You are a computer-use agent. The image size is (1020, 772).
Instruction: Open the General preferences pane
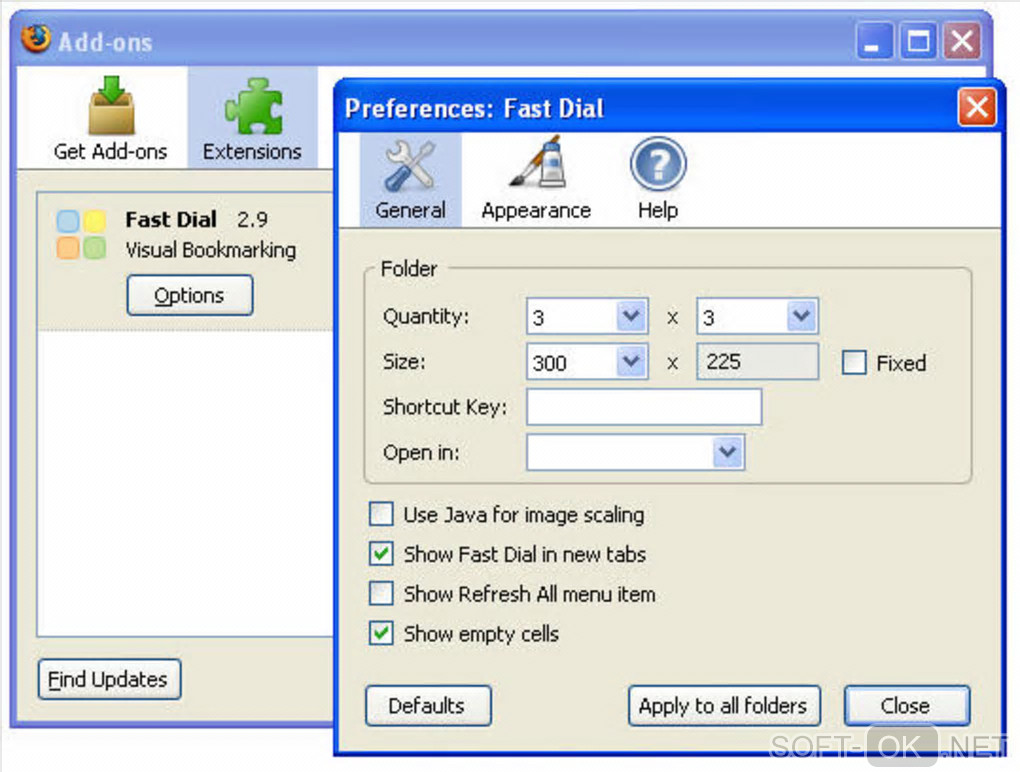click(x=410, y=180)
